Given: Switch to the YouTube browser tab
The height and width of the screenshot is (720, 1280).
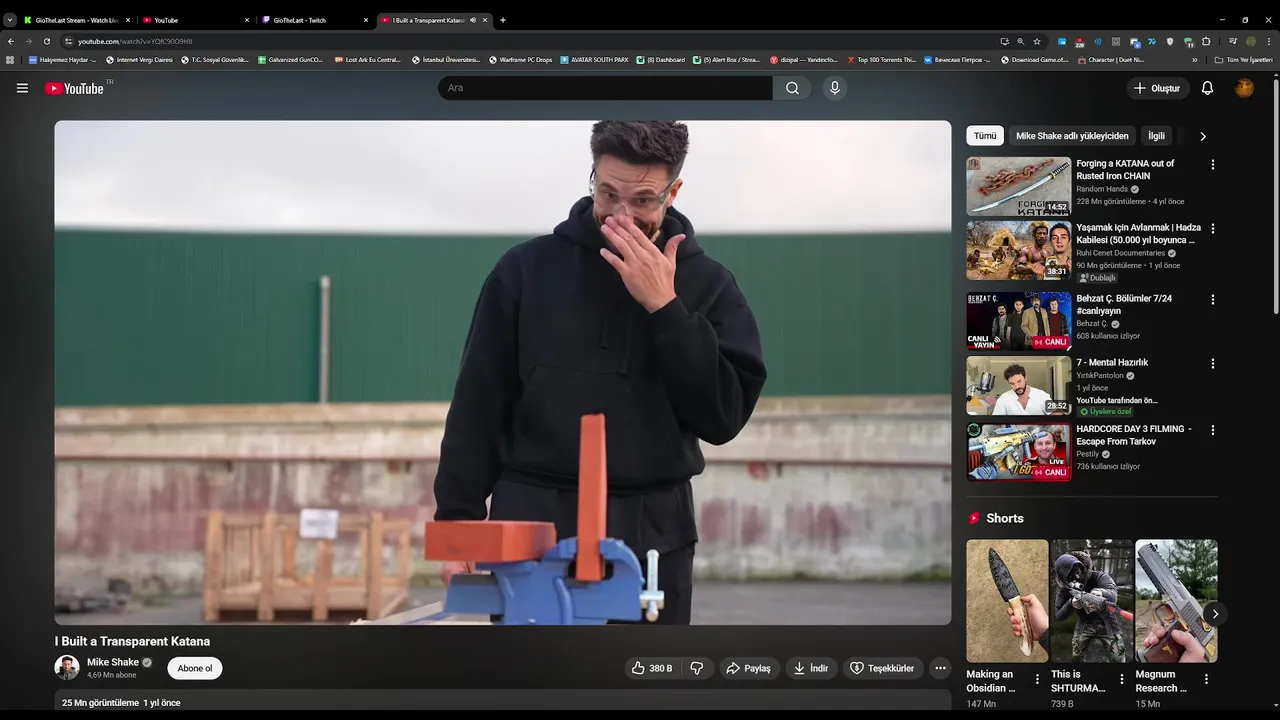Looking at the screenshot, I should point(195,20).
